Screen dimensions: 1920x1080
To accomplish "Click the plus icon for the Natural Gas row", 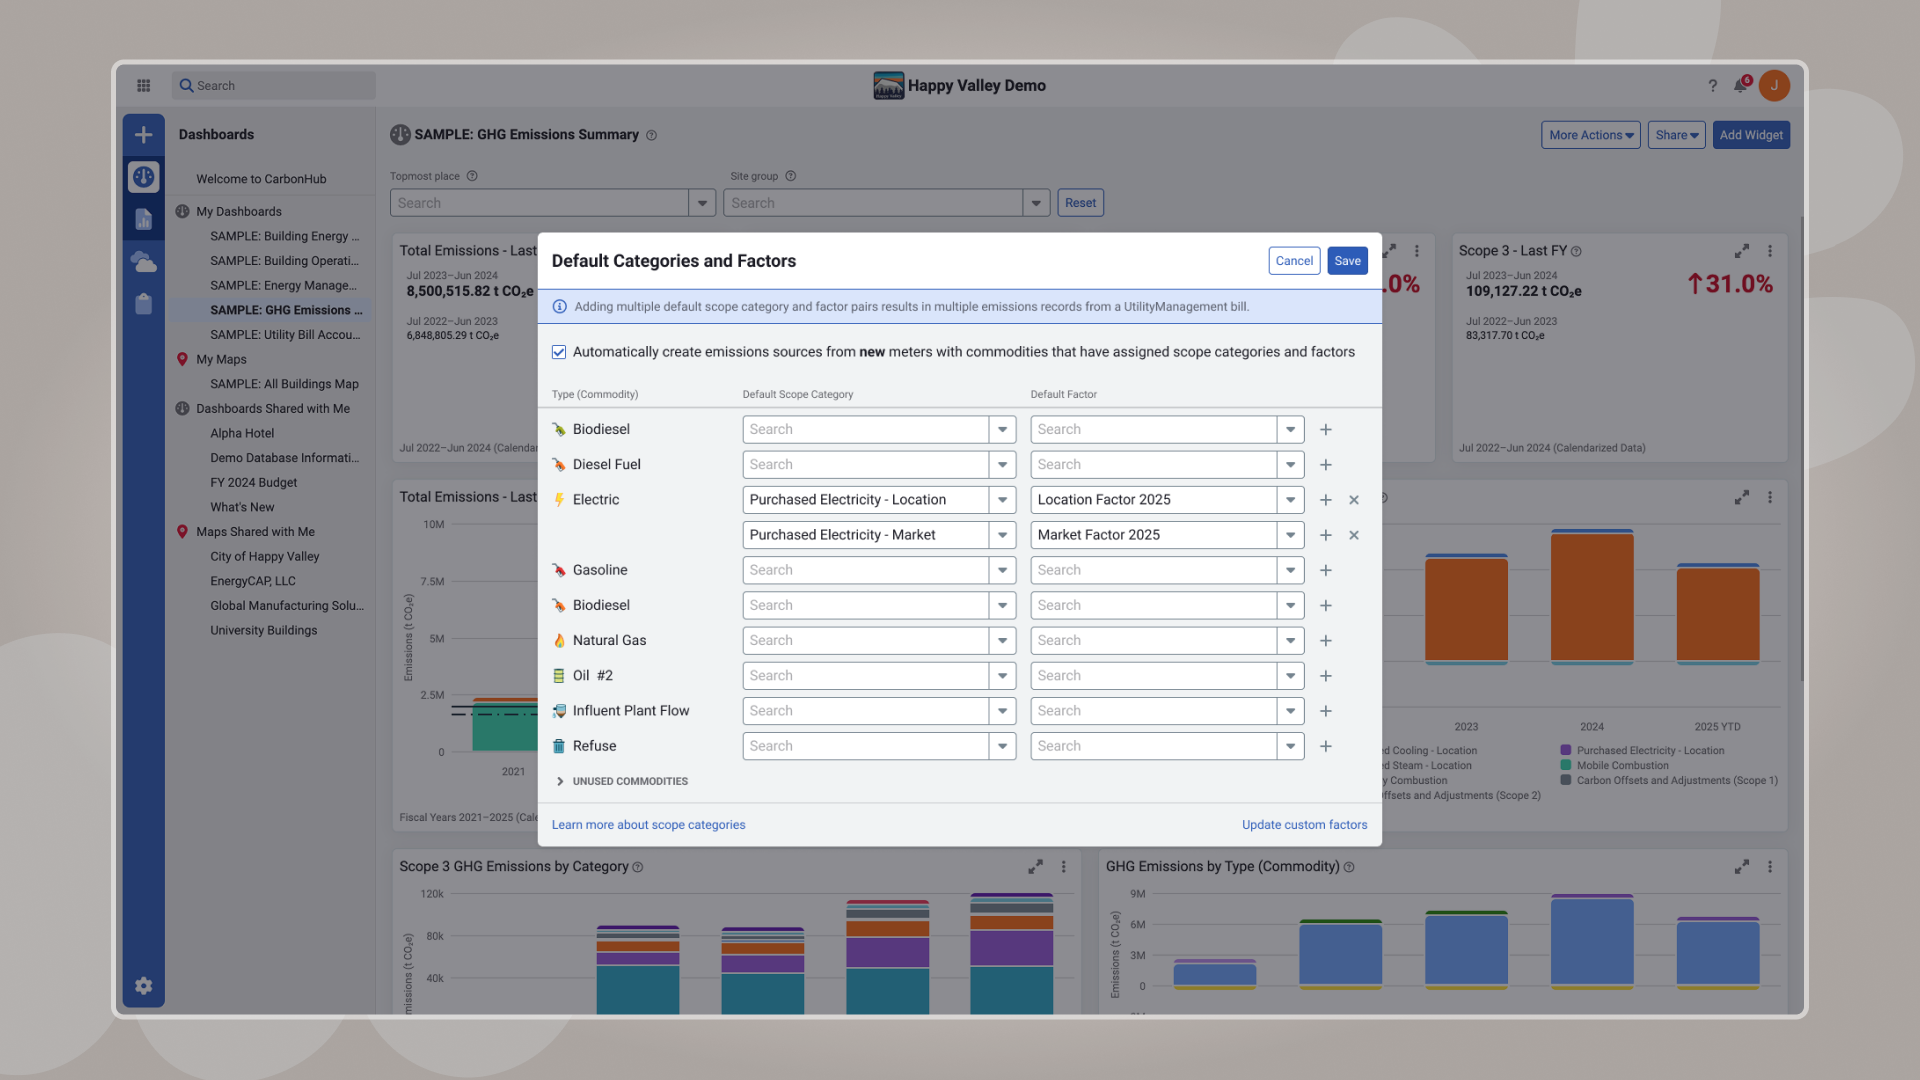I will [1325, 640].
